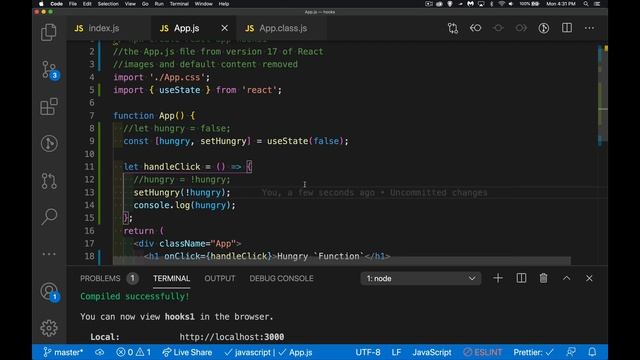Maximize terminal panel with chevron up
Screen dimensions: 640x360
[567, 278]
